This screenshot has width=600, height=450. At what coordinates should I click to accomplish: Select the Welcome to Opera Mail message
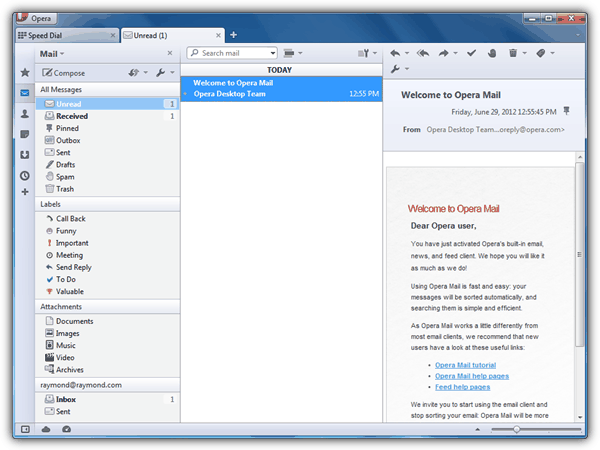(x=281, y=88)
